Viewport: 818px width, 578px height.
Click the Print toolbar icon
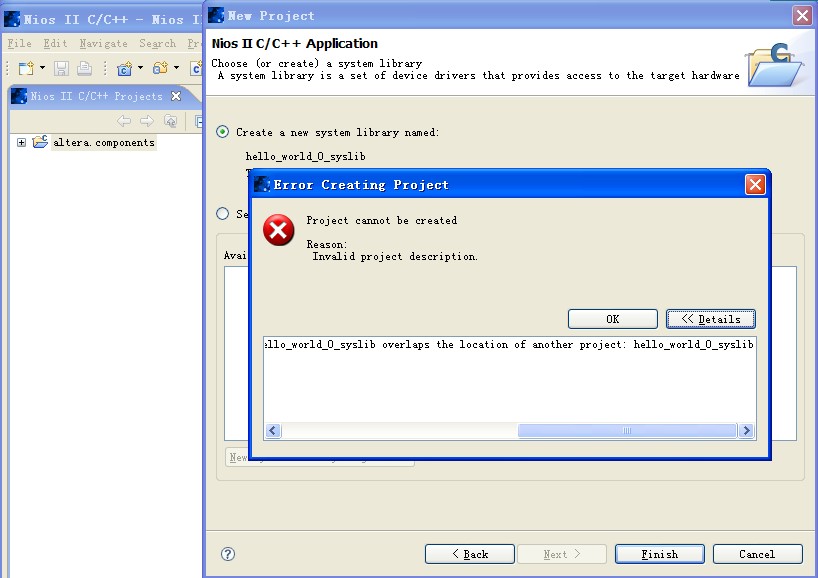pyautogui.click(x=85, y=68)
